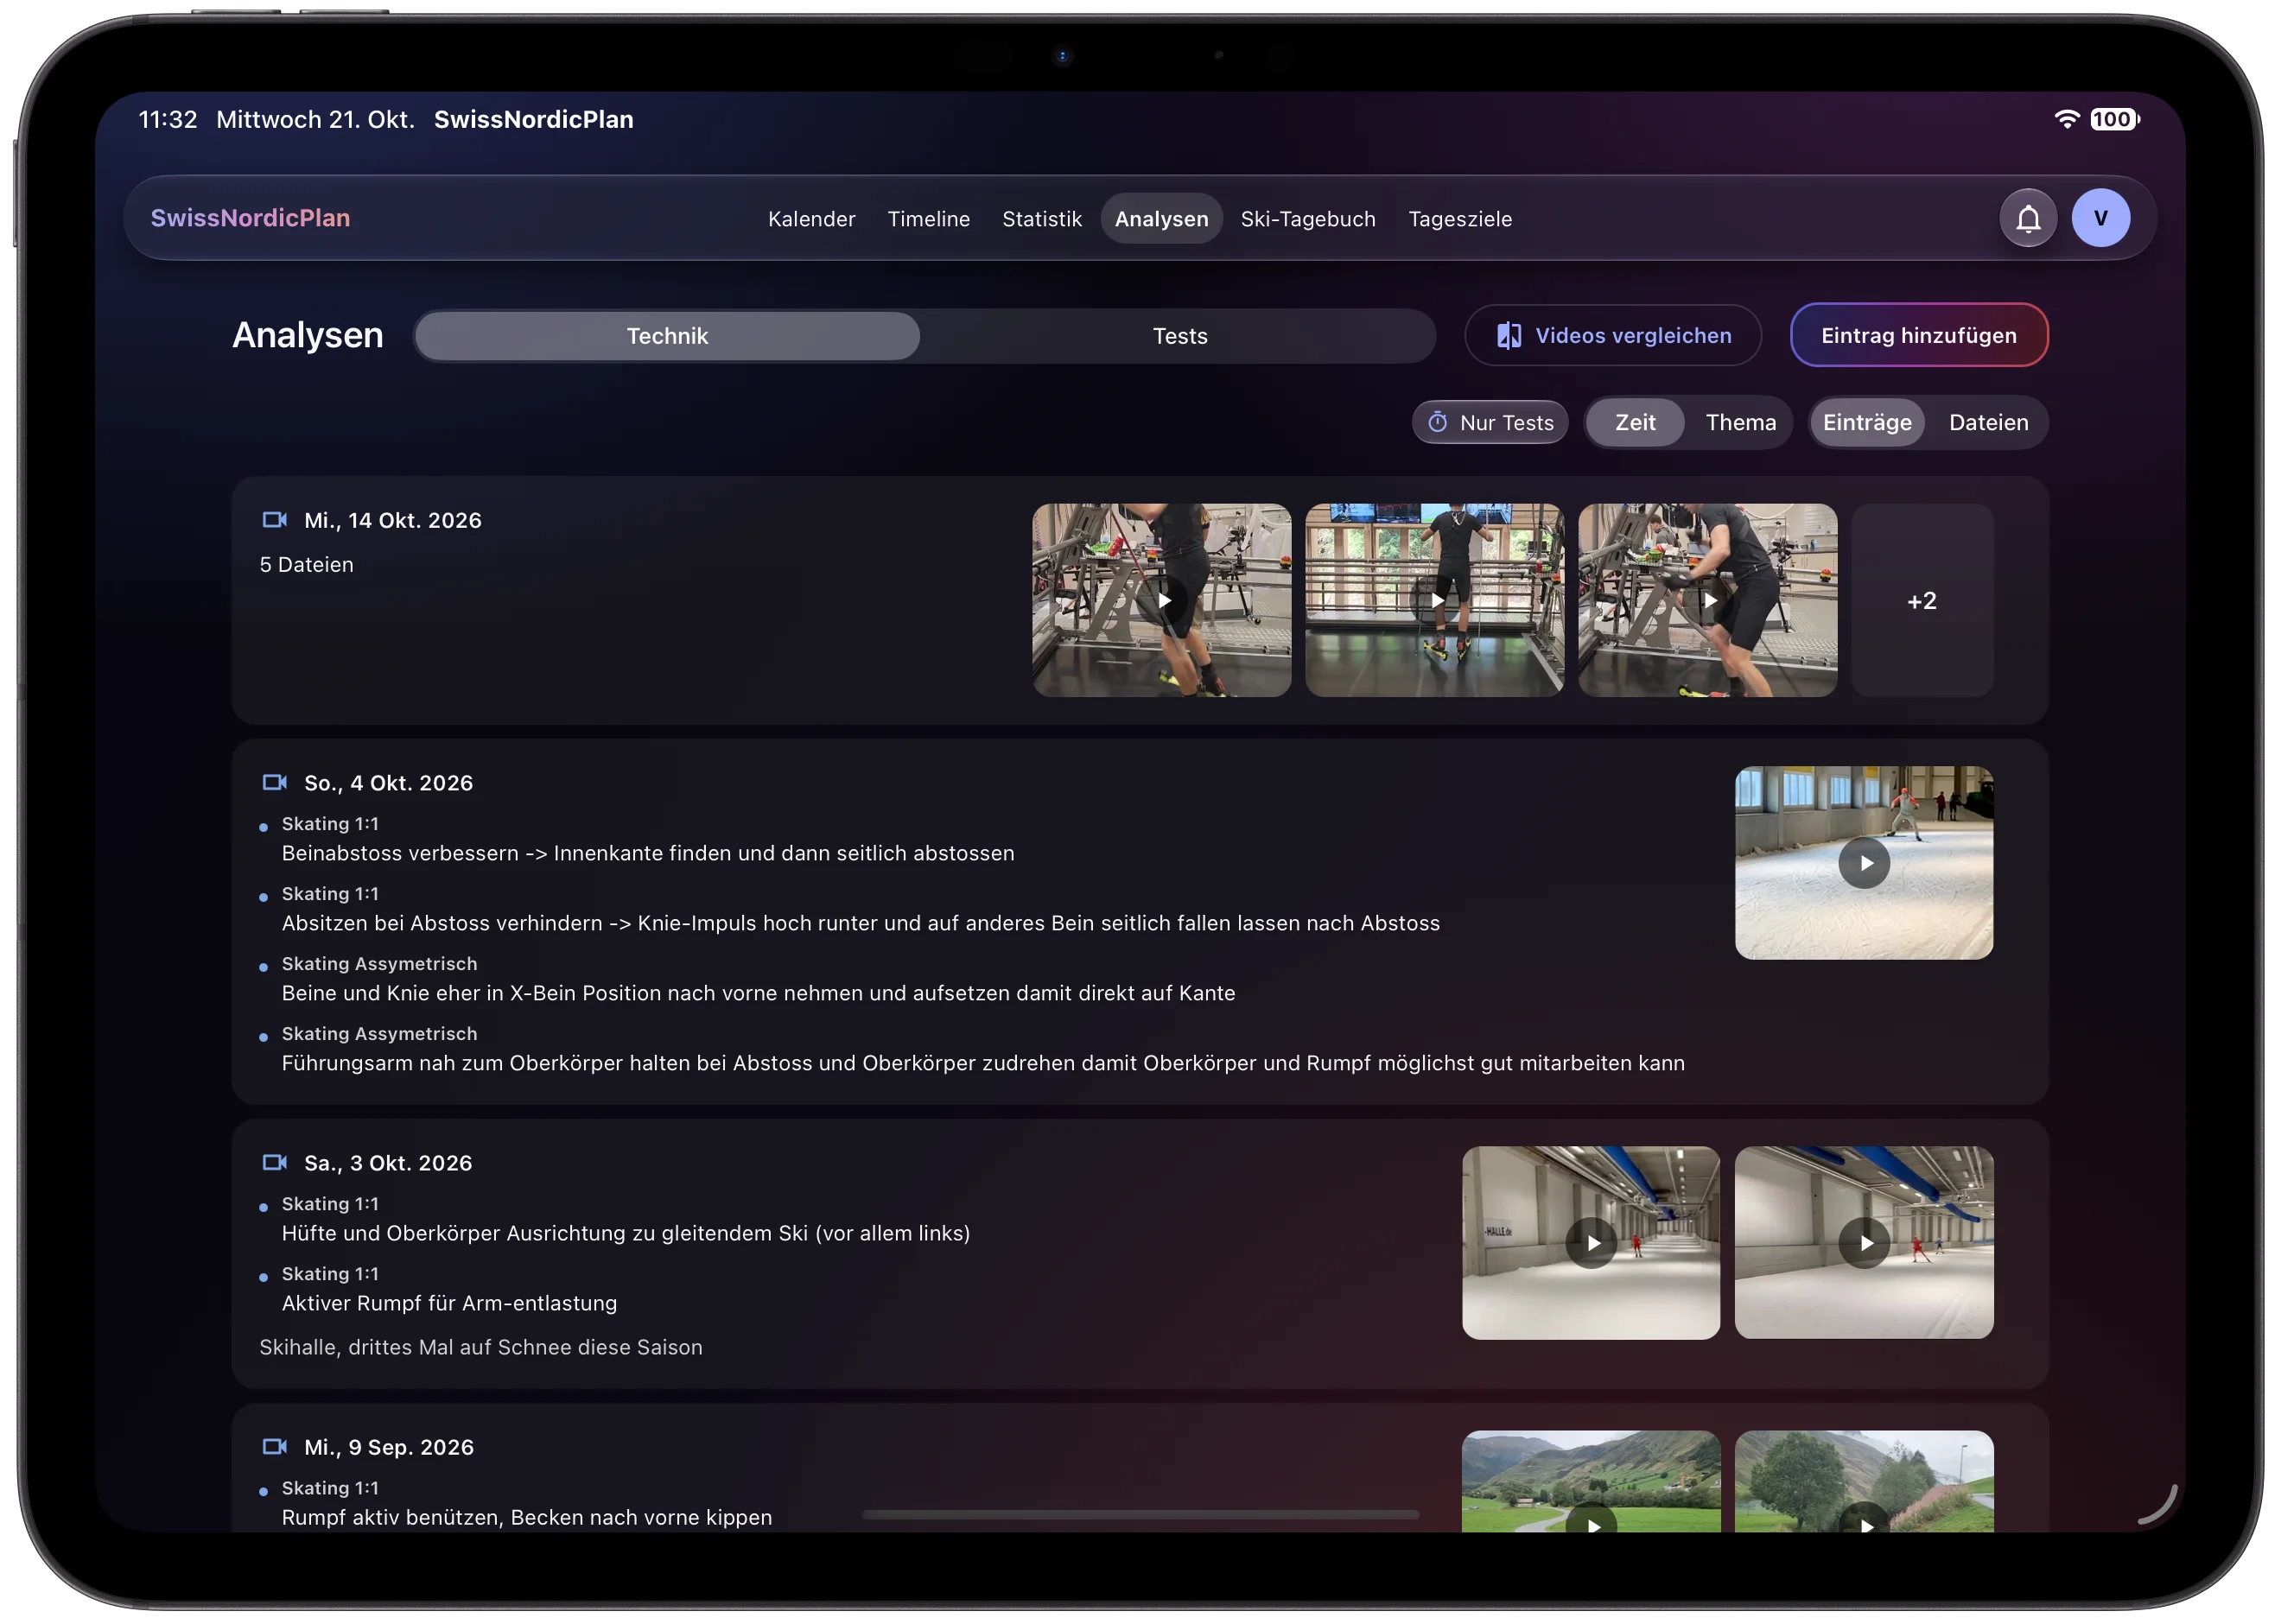Open the tree landscape video of 9 Sep.

coord(1864,1482)
